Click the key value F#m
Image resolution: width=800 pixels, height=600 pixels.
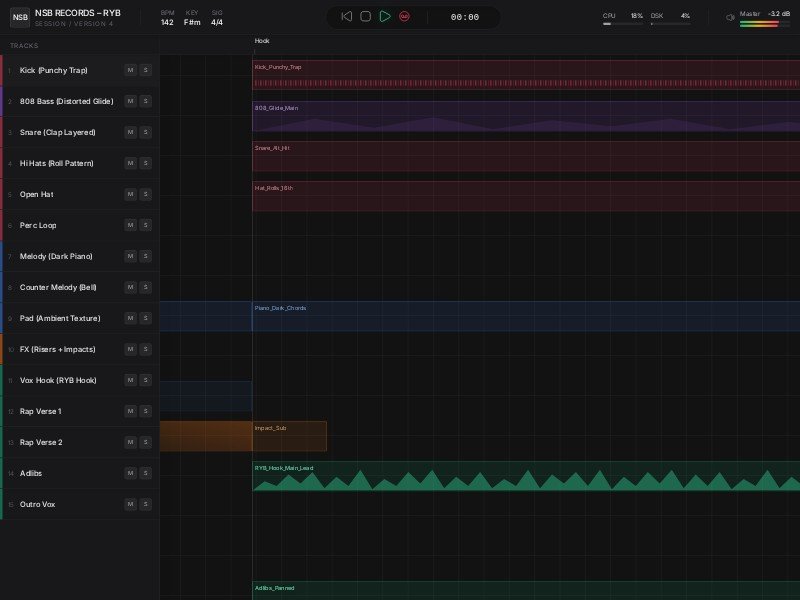point(192,22)
